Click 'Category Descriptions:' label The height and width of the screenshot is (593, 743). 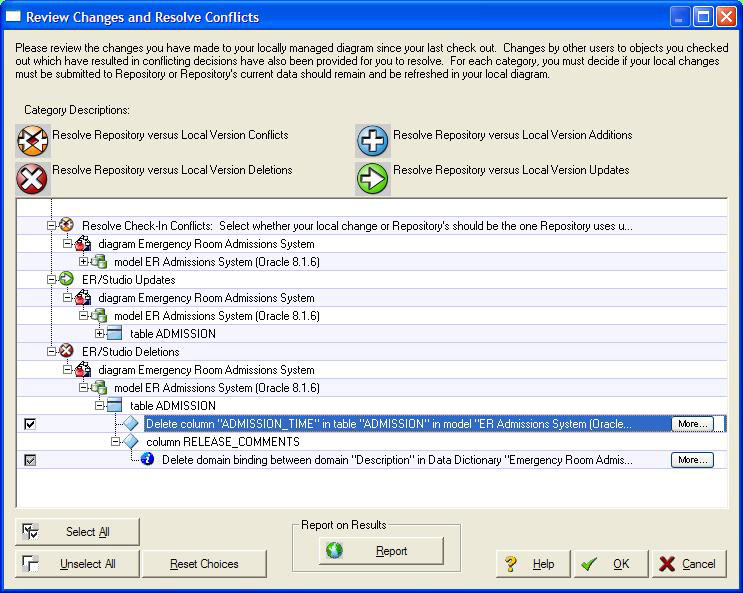click(77, 110)
